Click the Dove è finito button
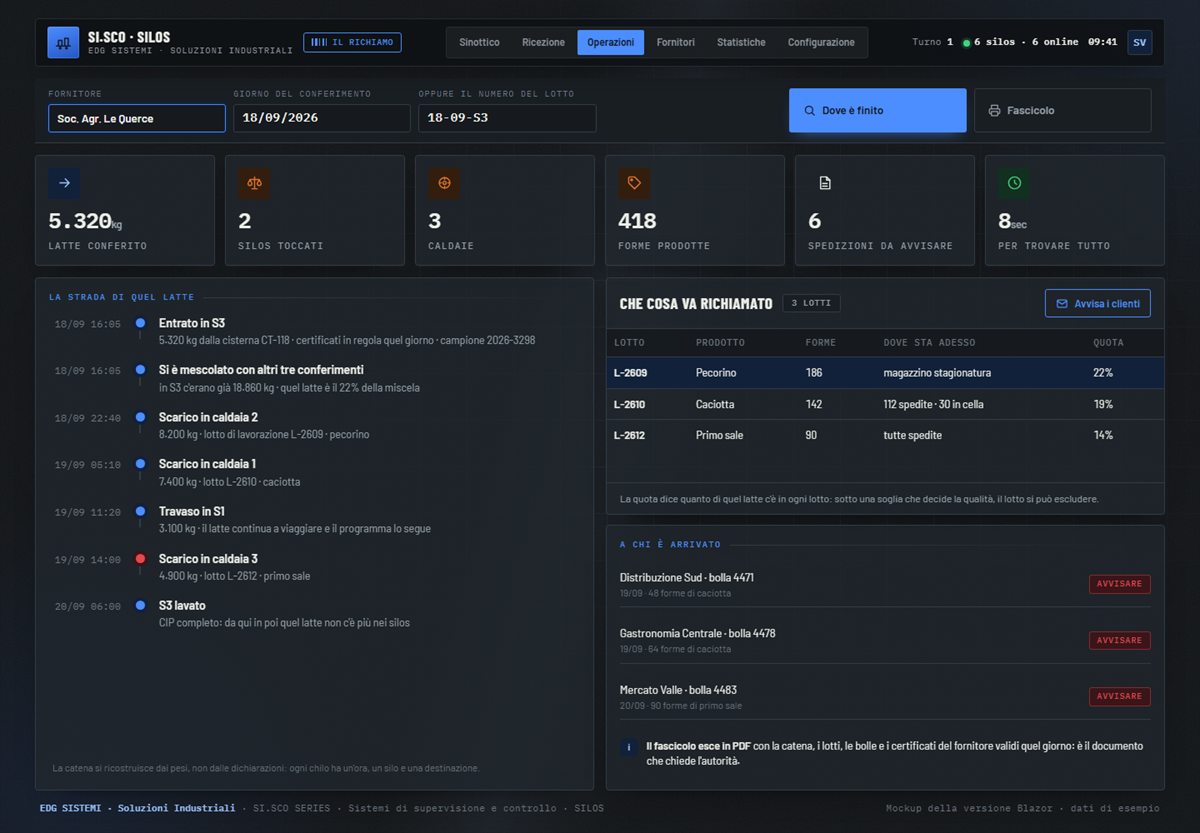This screenshot has width=1200, height=833. (x=878, y=110)
